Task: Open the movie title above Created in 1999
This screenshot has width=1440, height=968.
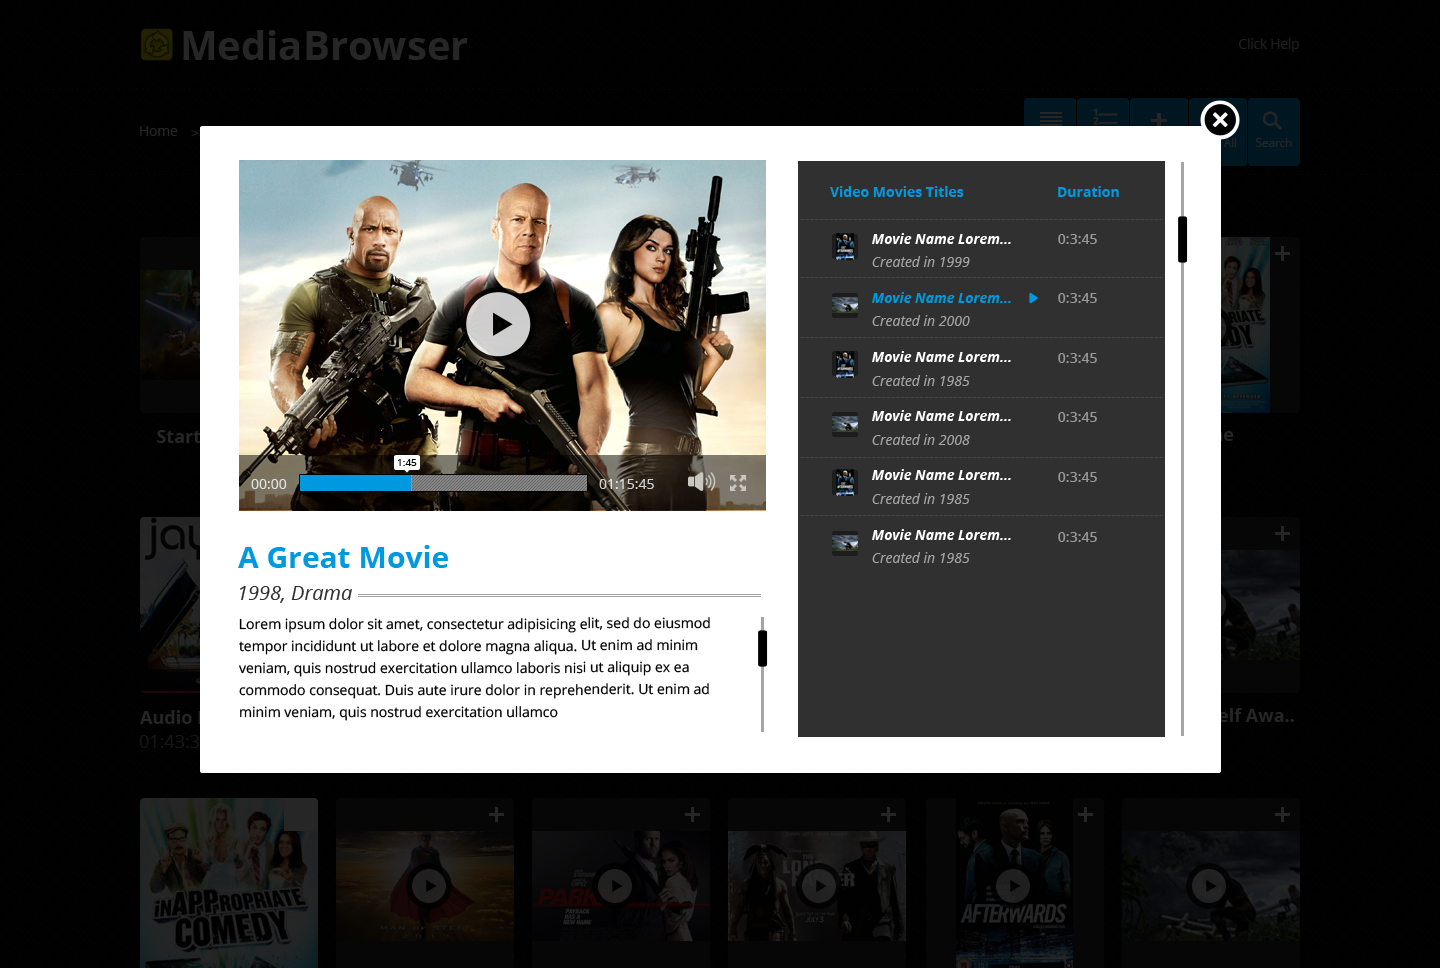Action: (x=941, y=239)
